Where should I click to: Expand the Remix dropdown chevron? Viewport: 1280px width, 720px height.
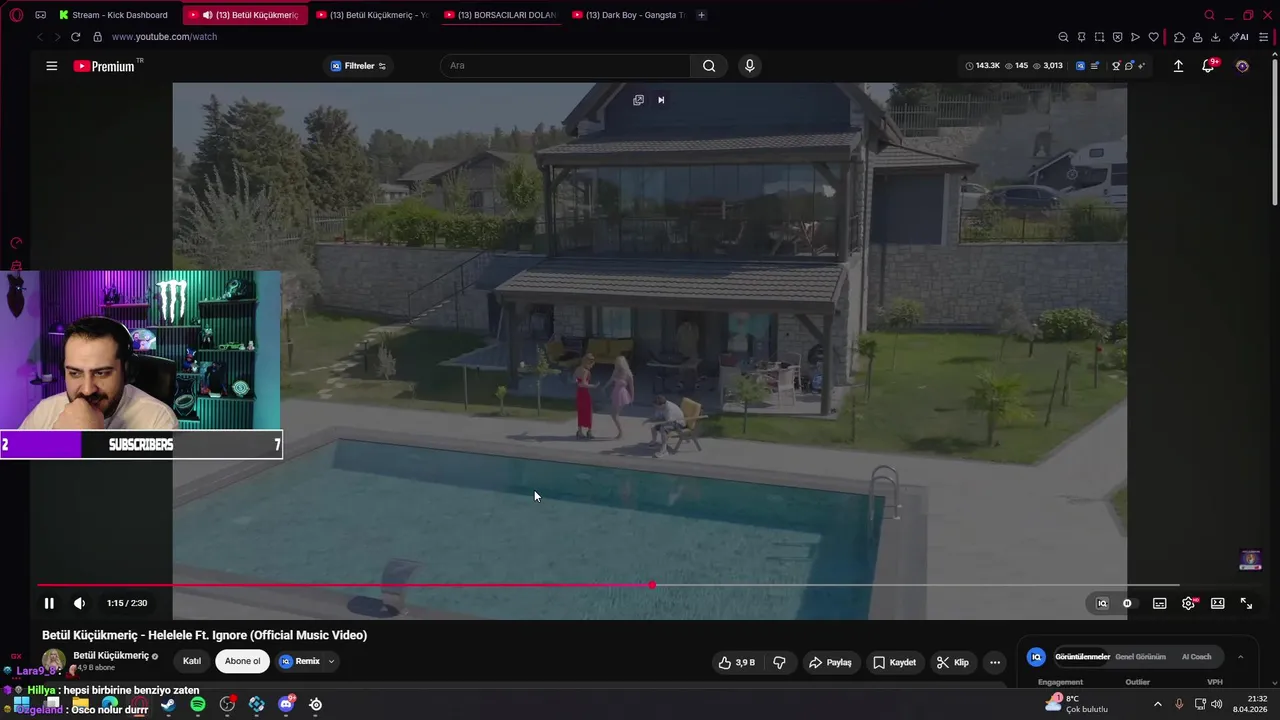point(331,661)
